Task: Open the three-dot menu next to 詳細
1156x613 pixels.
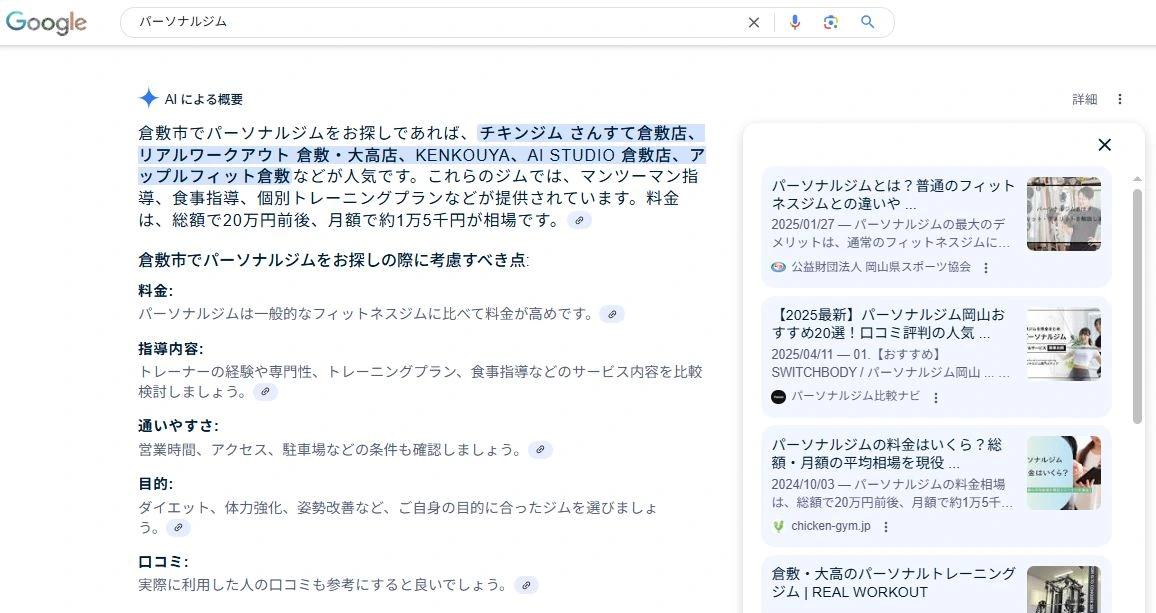Action: pyautogui.click(x=1120, y=99)
